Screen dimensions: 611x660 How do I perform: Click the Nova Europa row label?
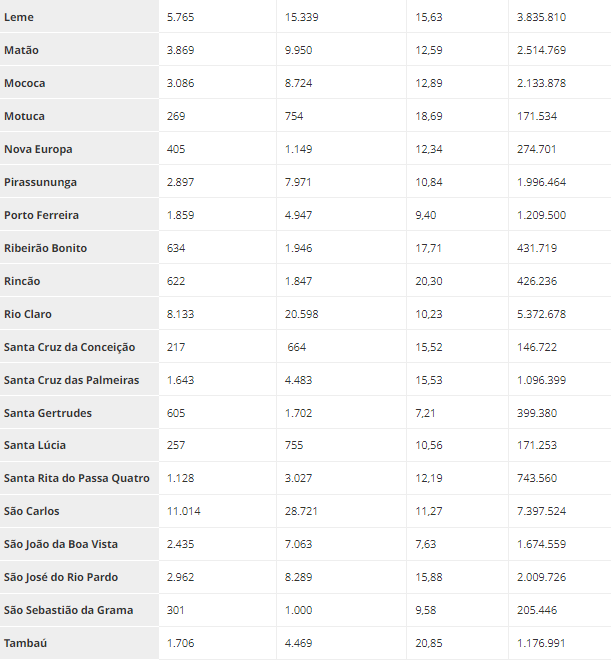coord(38,149)
